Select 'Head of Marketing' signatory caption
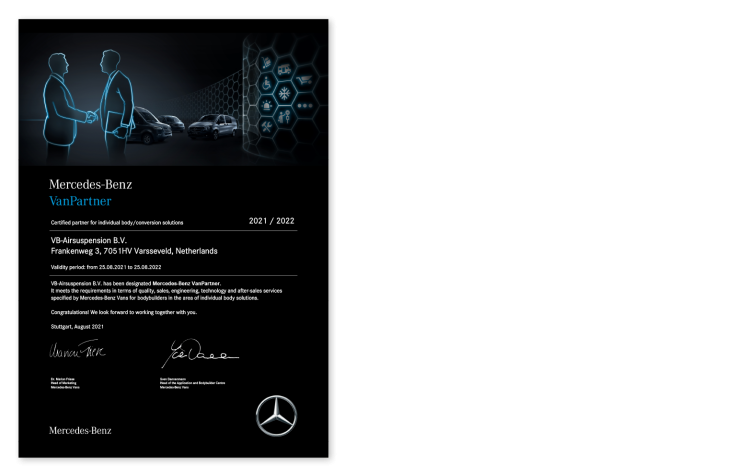The image size is (736, 466). pyautogui.click(x=63, y=383)
